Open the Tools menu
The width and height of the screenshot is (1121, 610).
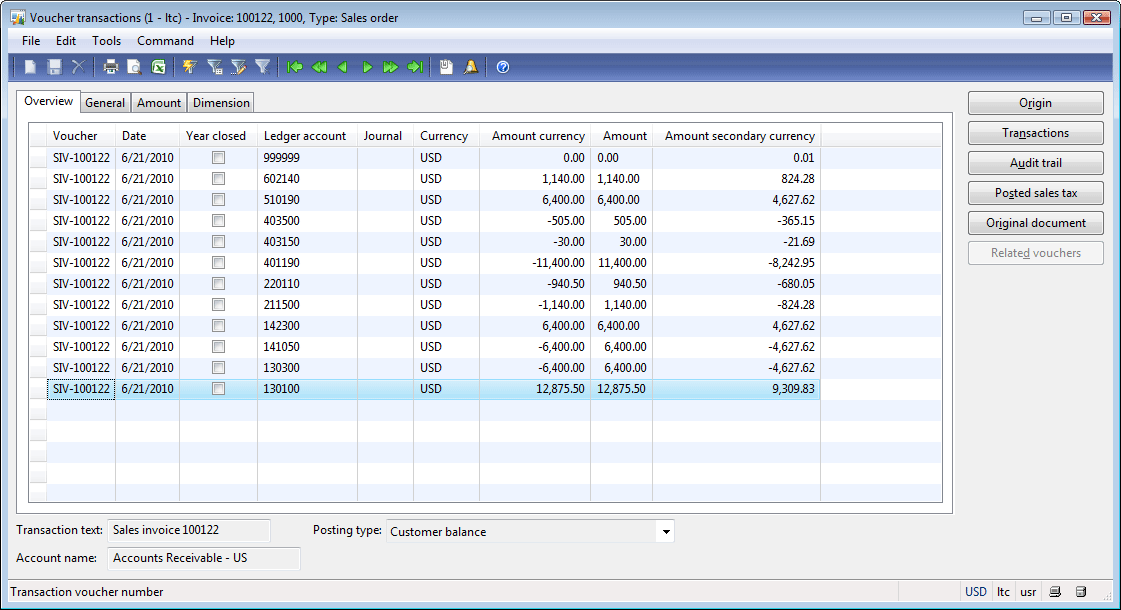coord(107,41)
